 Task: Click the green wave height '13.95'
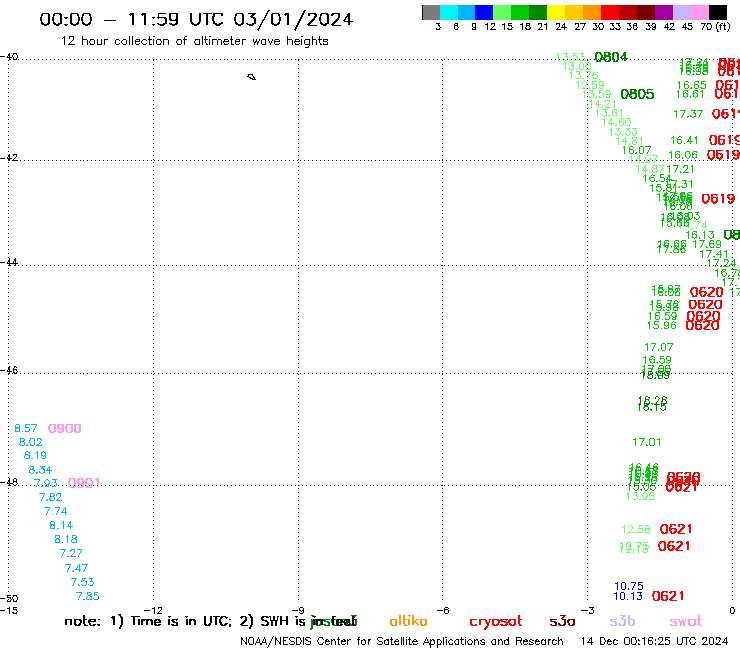[x=640, y=496]
